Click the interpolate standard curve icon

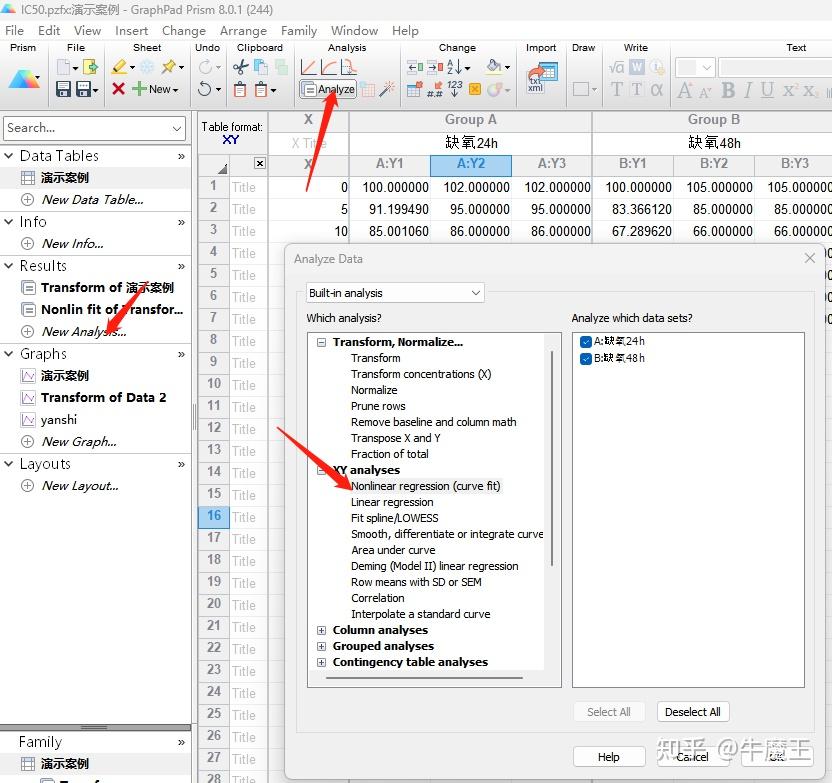(x=349, y=67)
